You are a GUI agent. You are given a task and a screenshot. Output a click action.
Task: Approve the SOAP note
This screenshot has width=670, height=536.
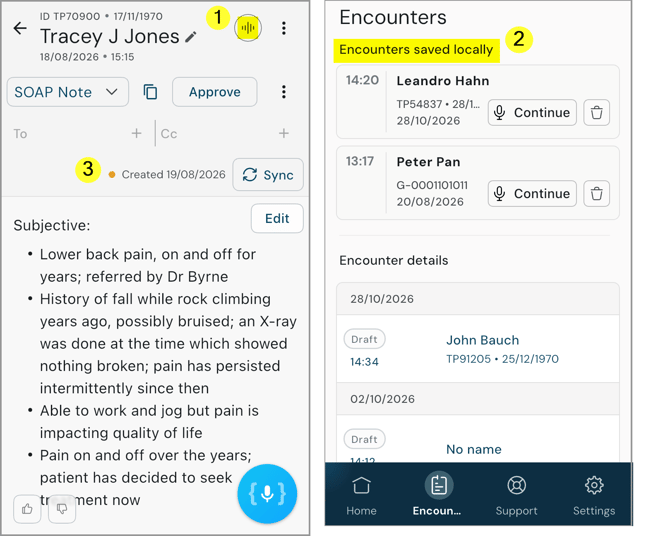[x=215, y=92]
